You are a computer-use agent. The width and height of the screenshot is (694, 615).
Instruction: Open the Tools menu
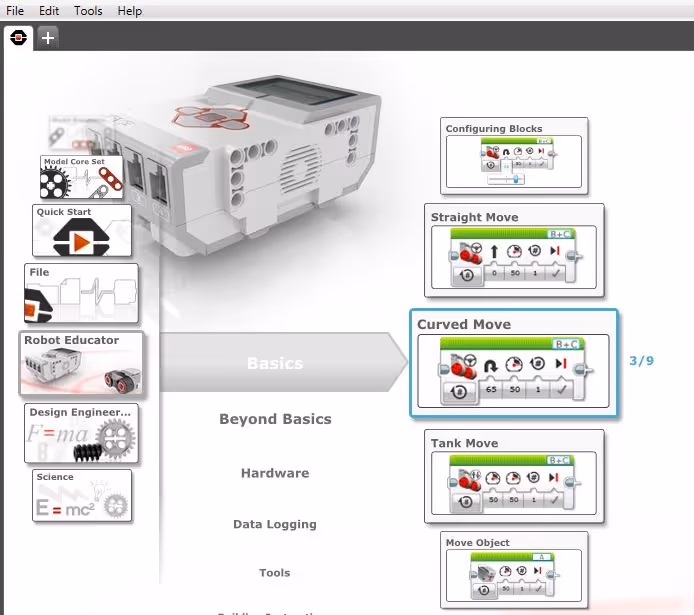[x=88, y=11]
